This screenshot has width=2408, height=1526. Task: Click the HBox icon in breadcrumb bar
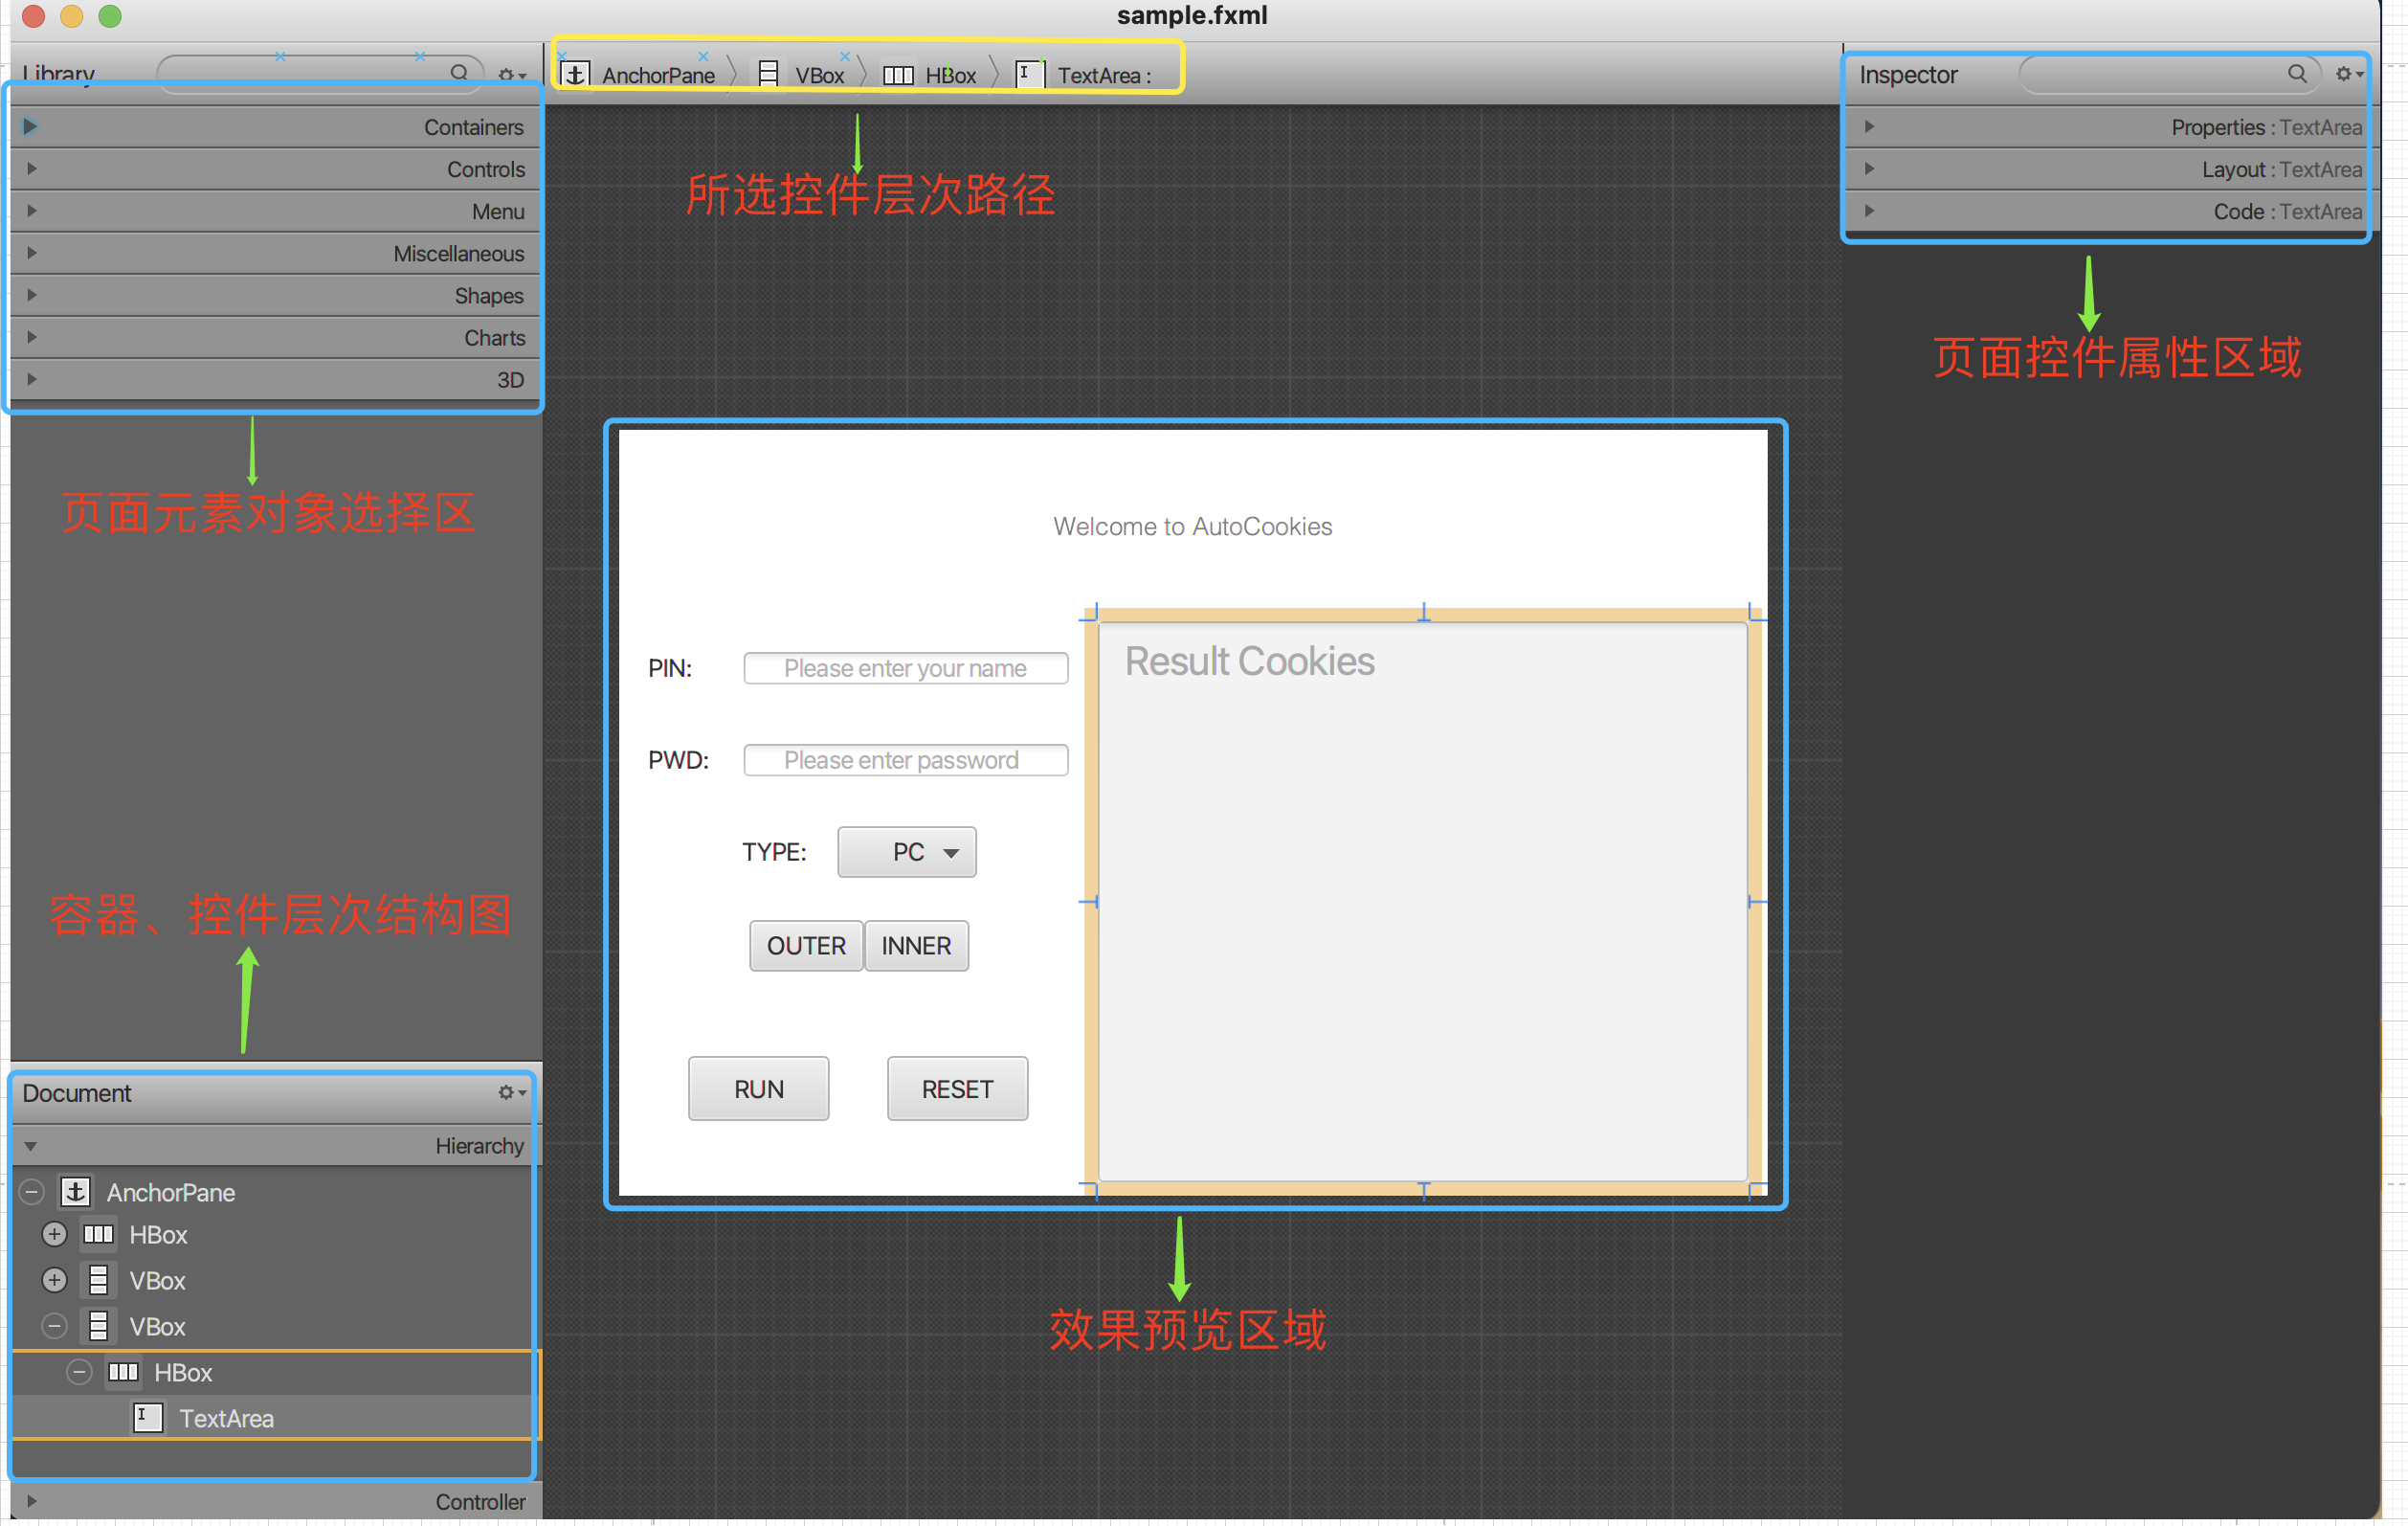point(898,76)
